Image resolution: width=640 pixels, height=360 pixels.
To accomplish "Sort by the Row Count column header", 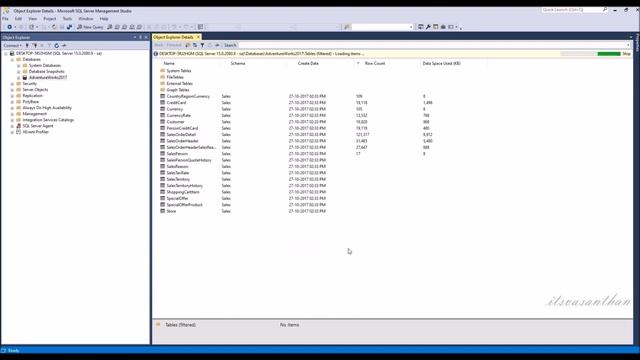I will click(x=375, y=64).
